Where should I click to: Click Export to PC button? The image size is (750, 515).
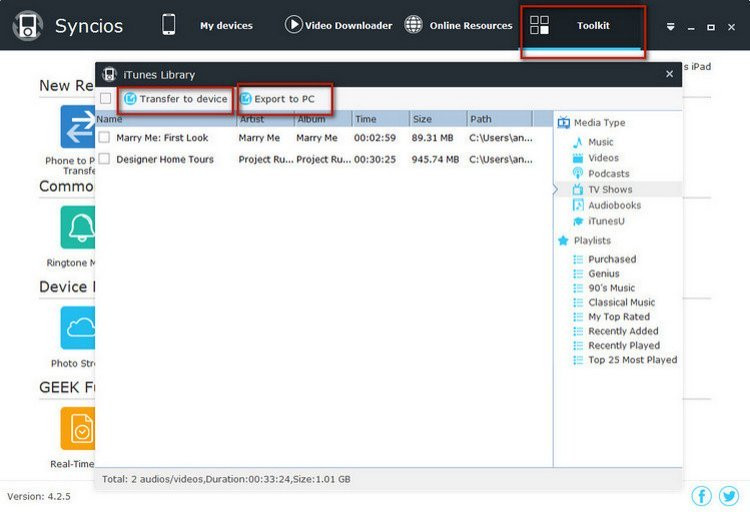277,99
